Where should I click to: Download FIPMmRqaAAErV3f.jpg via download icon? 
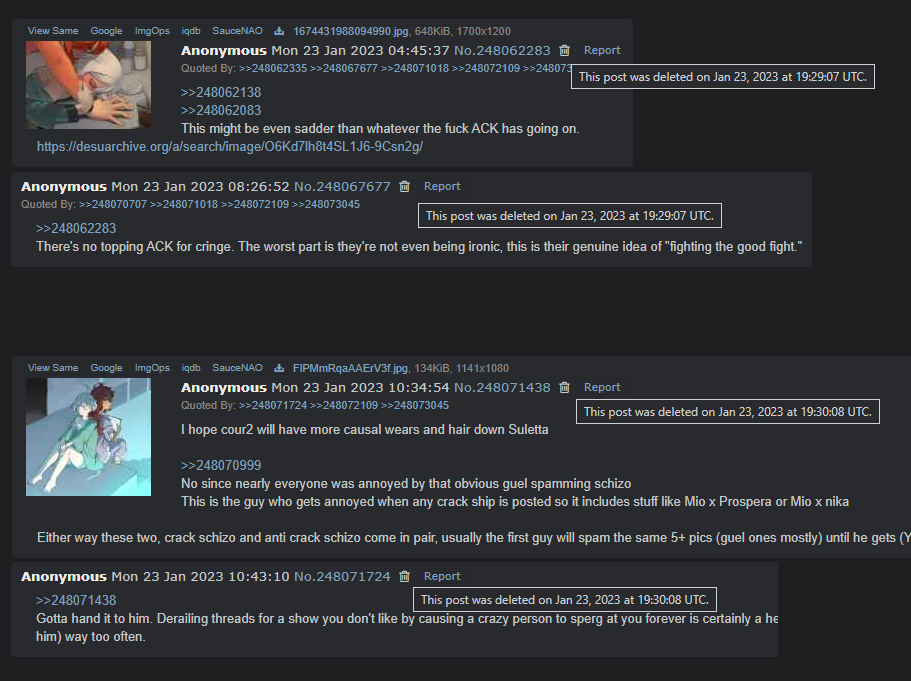pos(279,368)
